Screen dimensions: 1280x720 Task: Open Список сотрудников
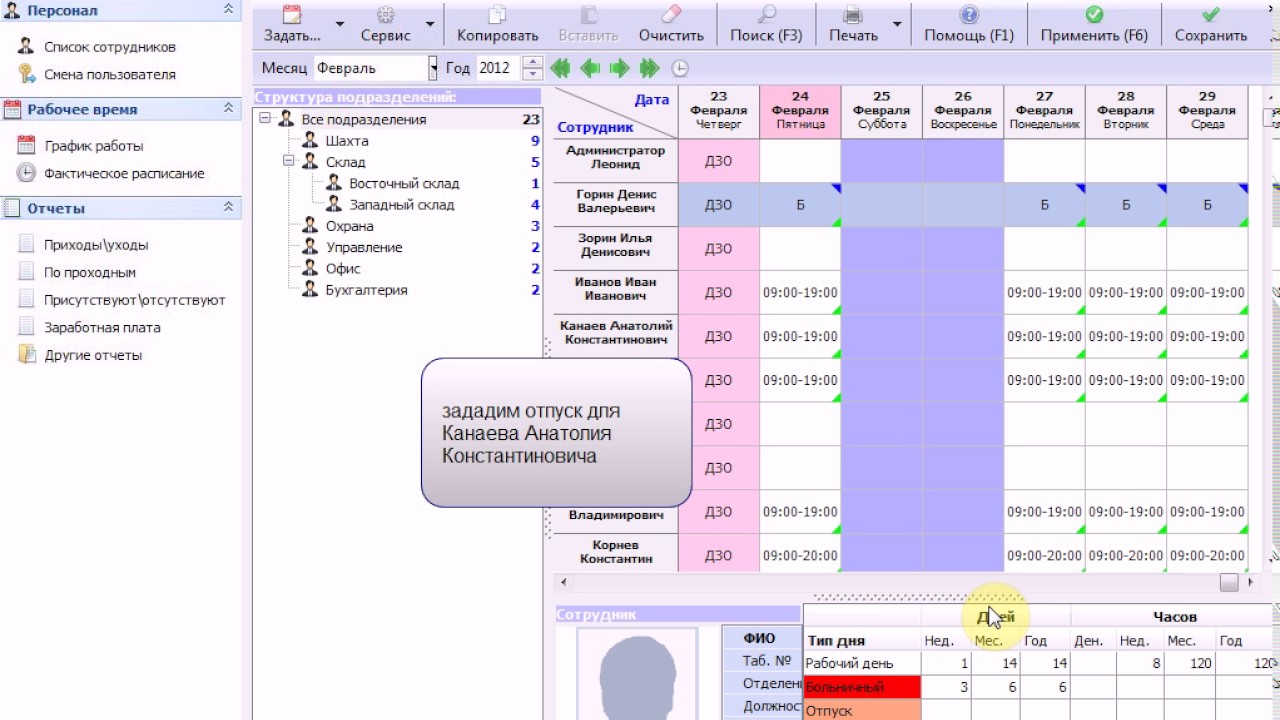110,47
